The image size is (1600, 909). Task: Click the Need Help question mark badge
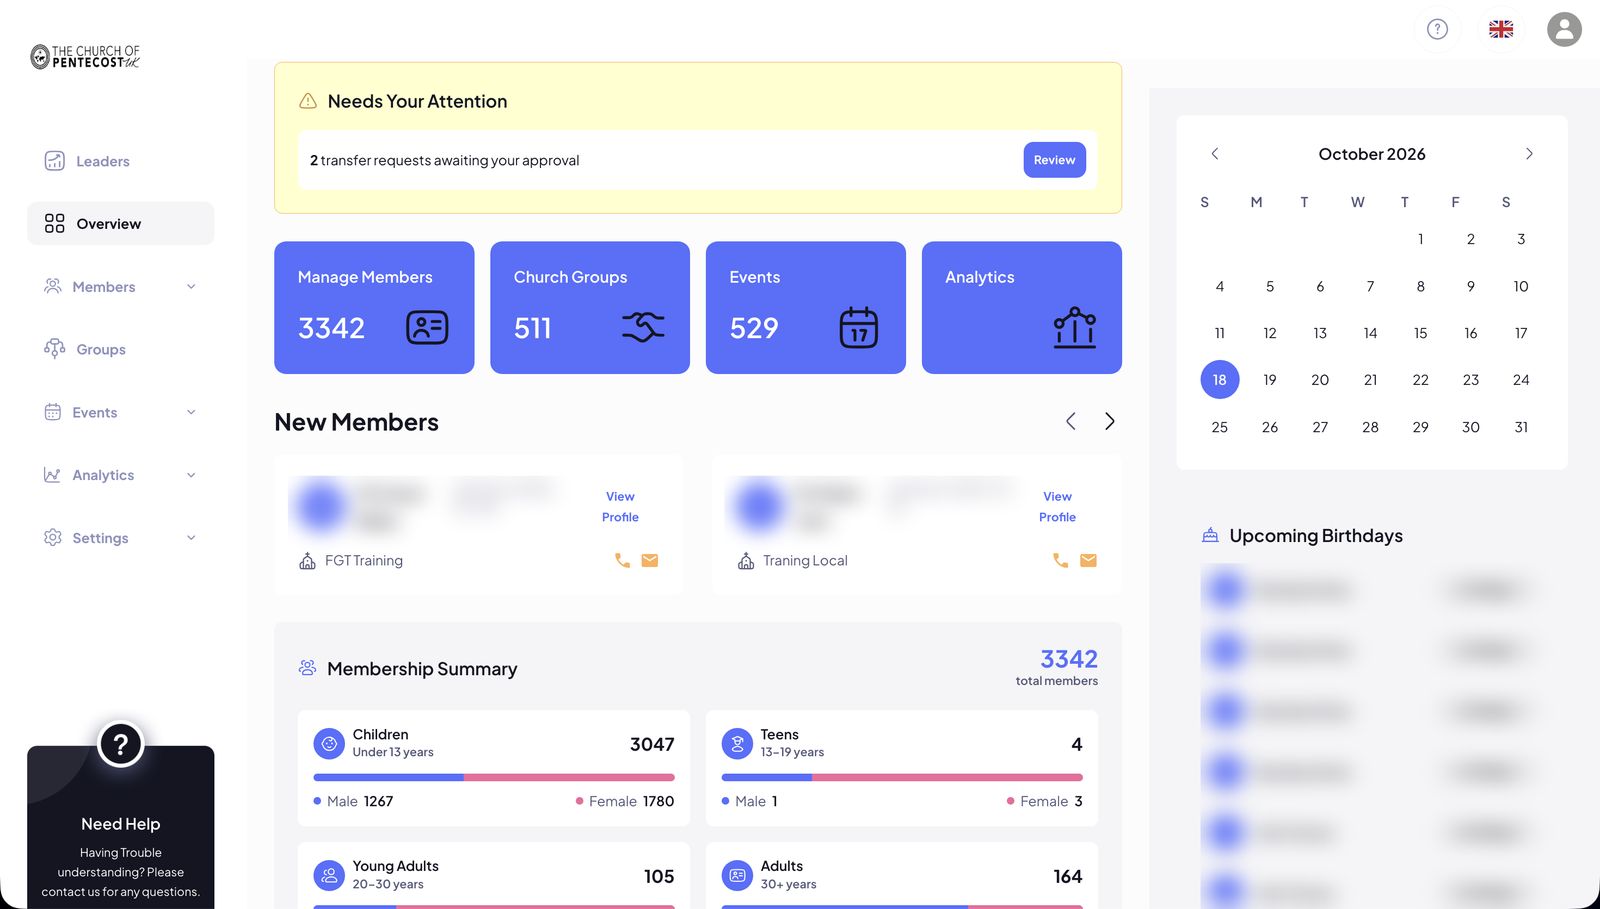click(121, 744)
